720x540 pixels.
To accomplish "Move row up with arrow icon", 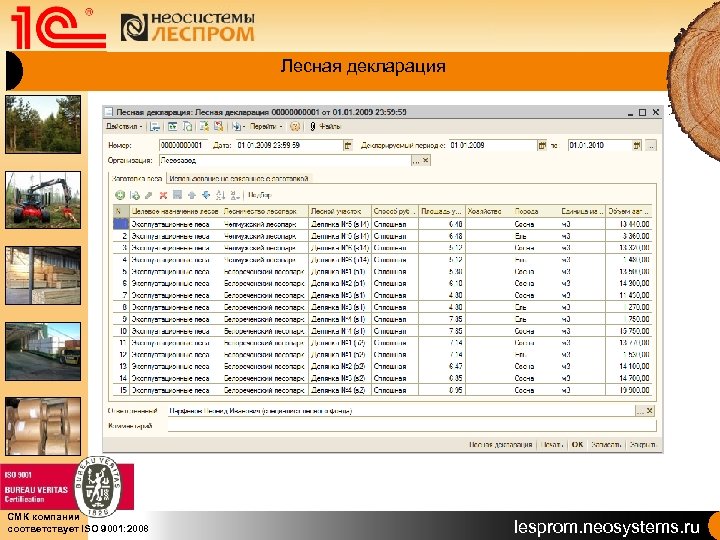I will 192,195.
